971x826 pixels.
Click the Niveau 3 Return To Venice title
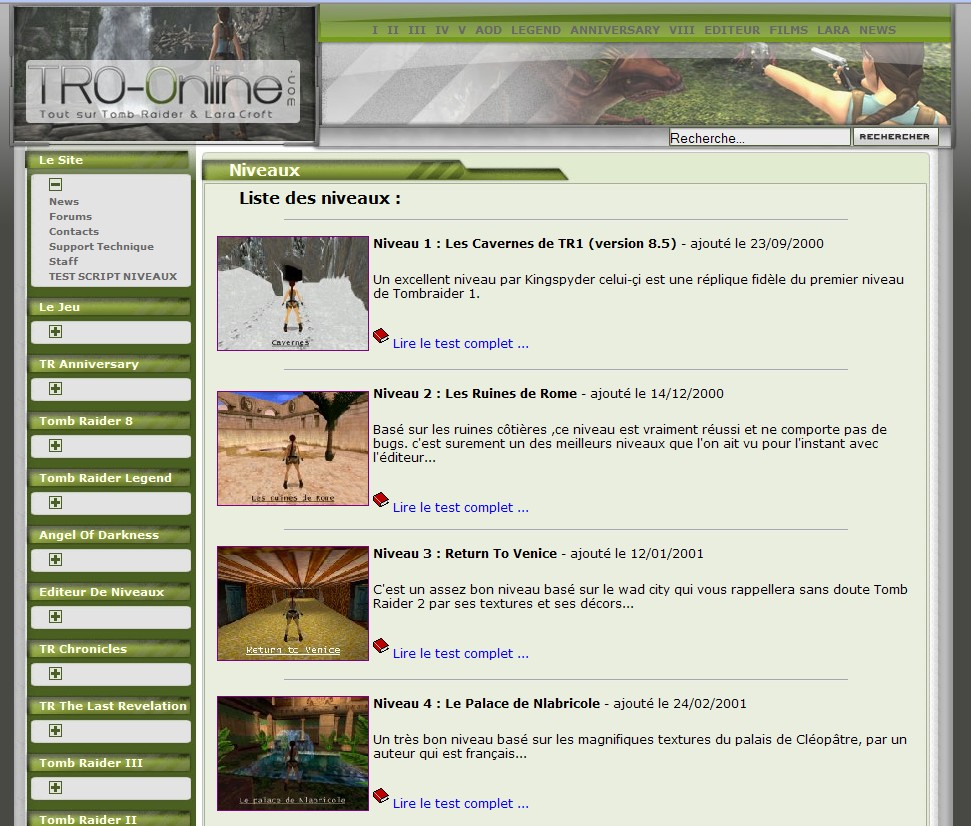[x=464, y=554]
